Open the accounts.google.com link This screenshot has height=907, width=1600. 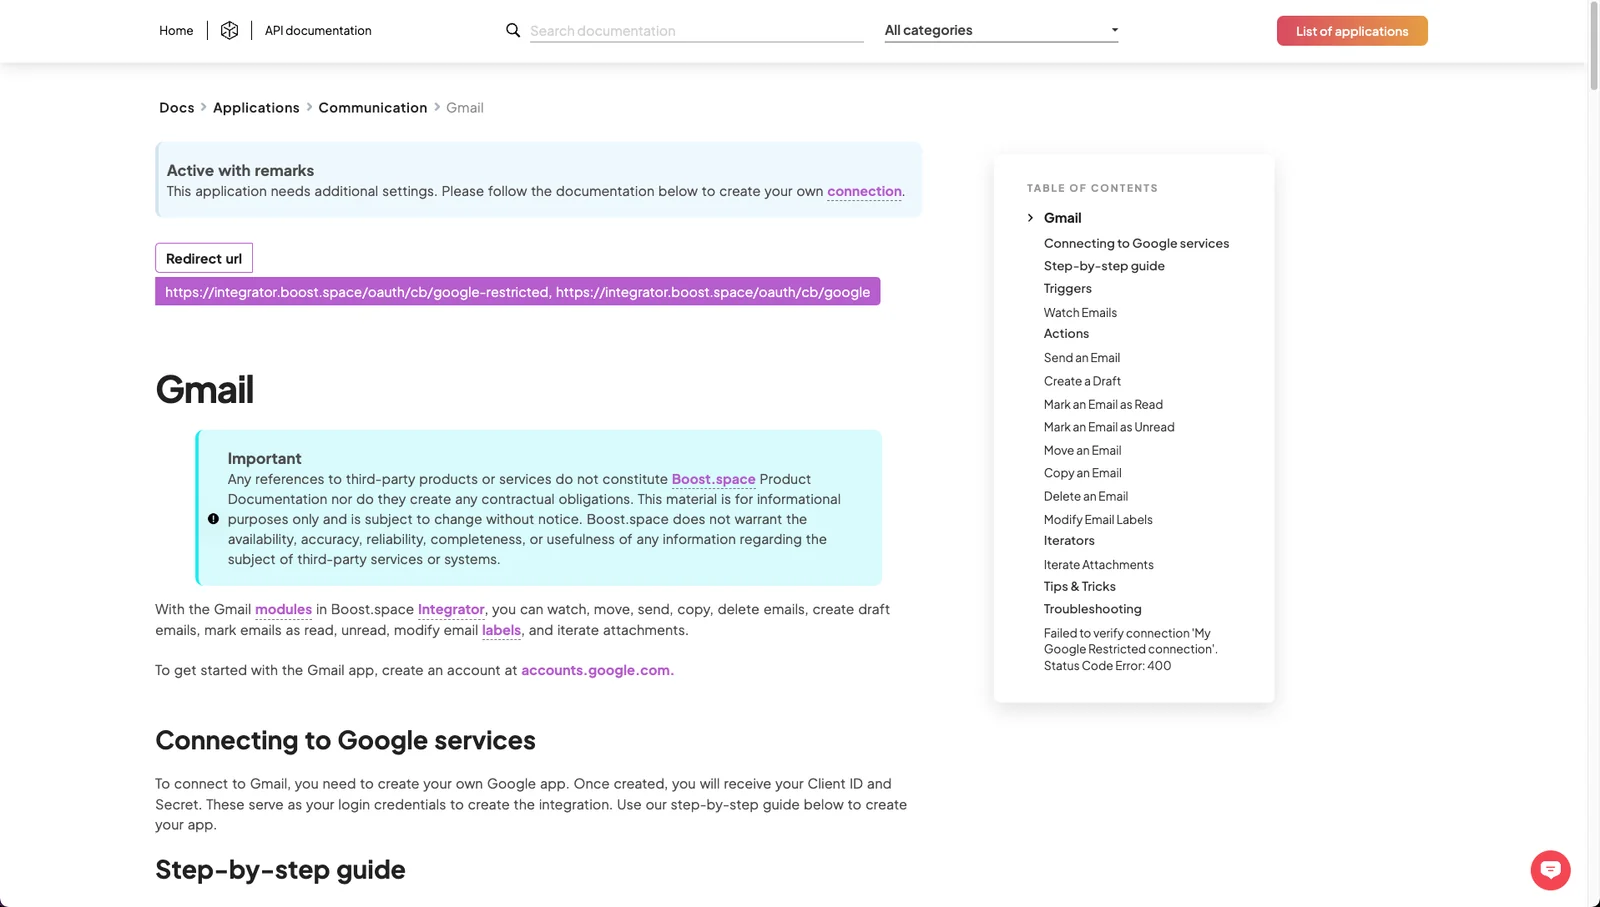(597, 670)
